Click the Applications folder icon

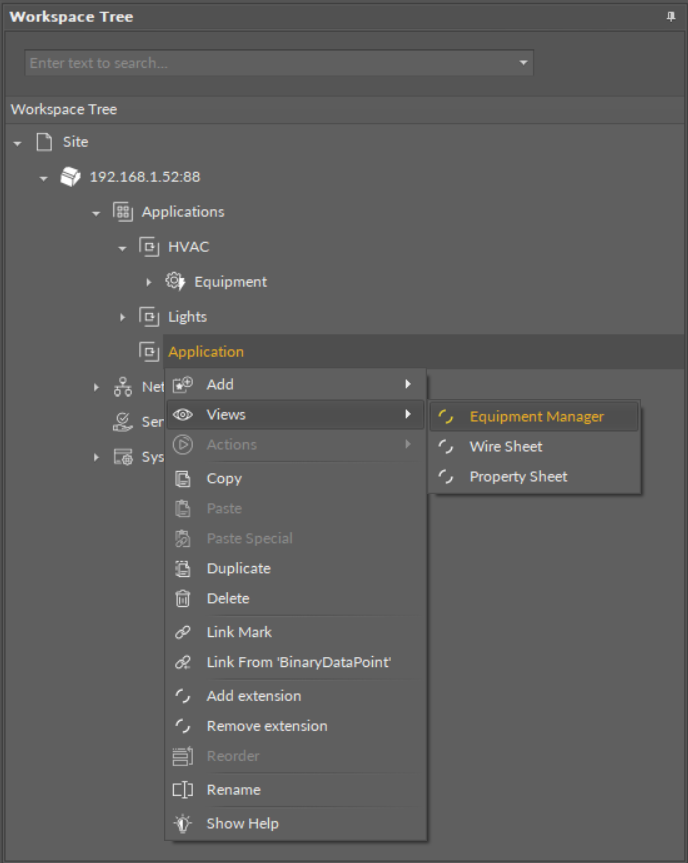[x=123, y=212]
